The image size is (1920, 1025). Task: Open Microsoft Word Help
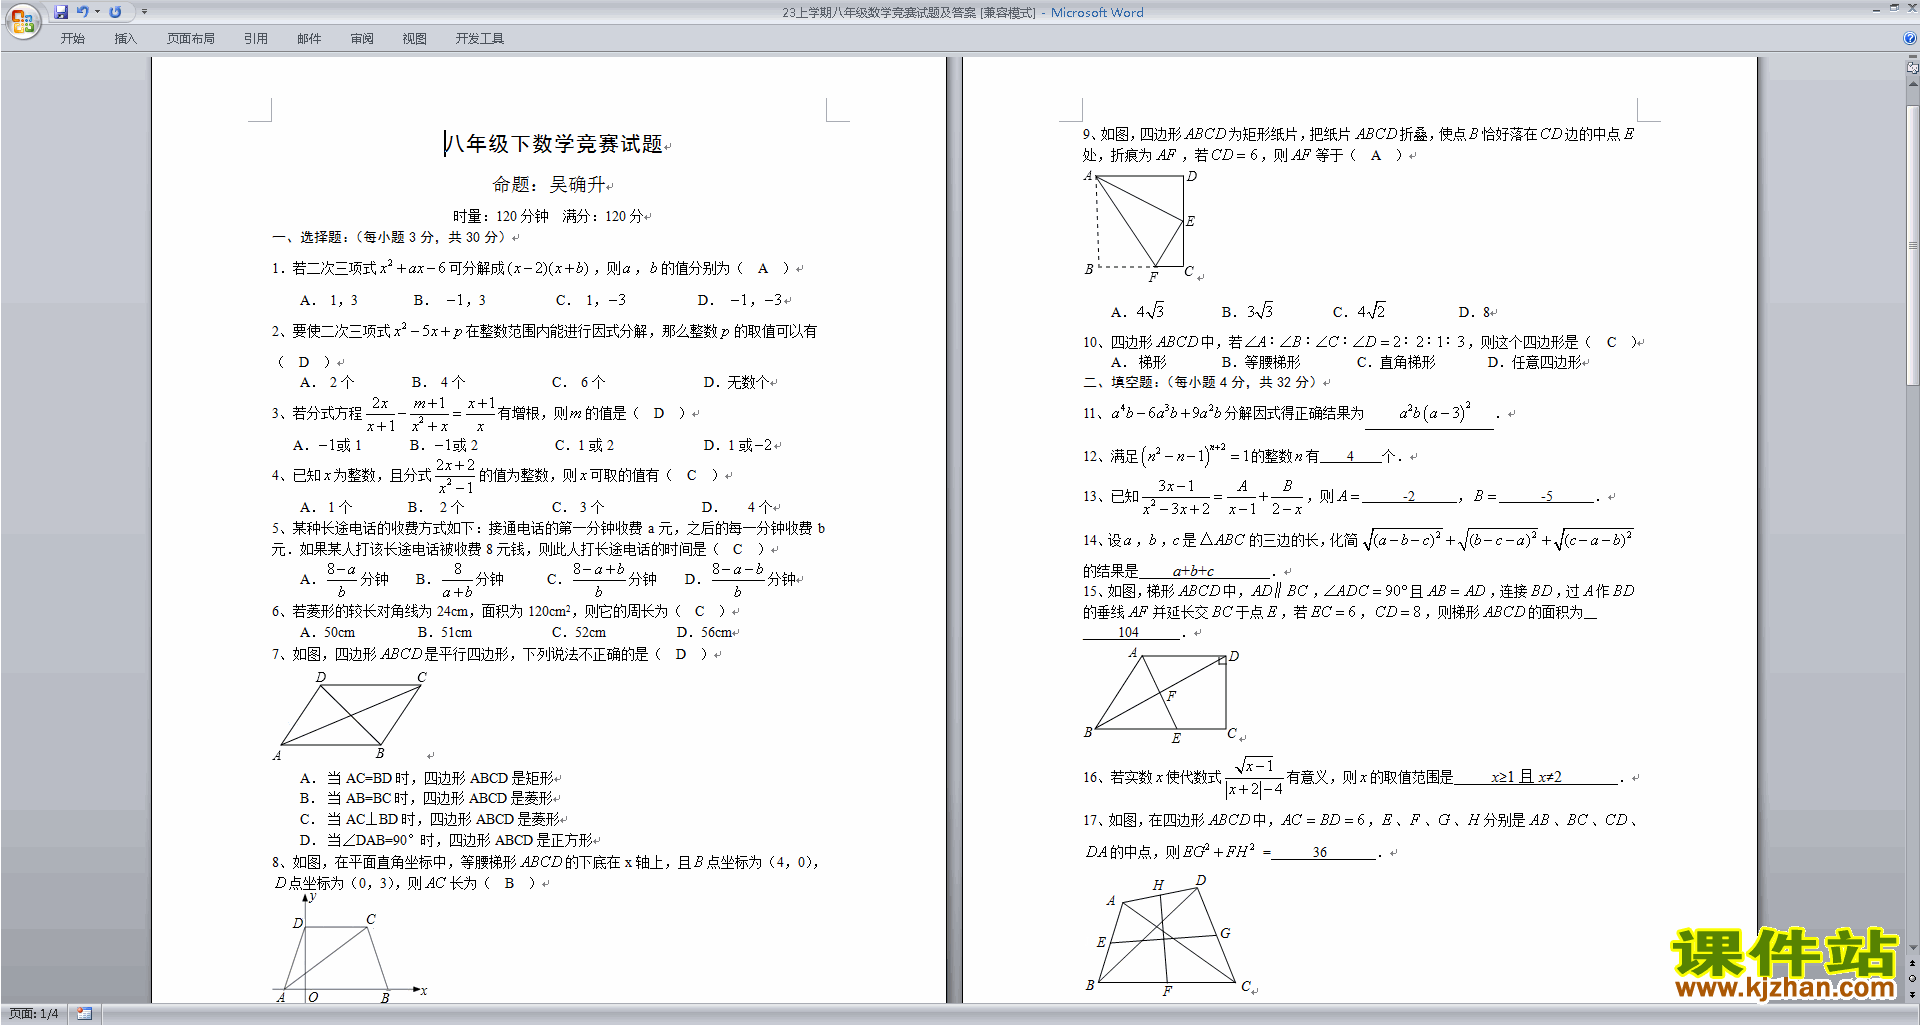tap(1910, 39)
